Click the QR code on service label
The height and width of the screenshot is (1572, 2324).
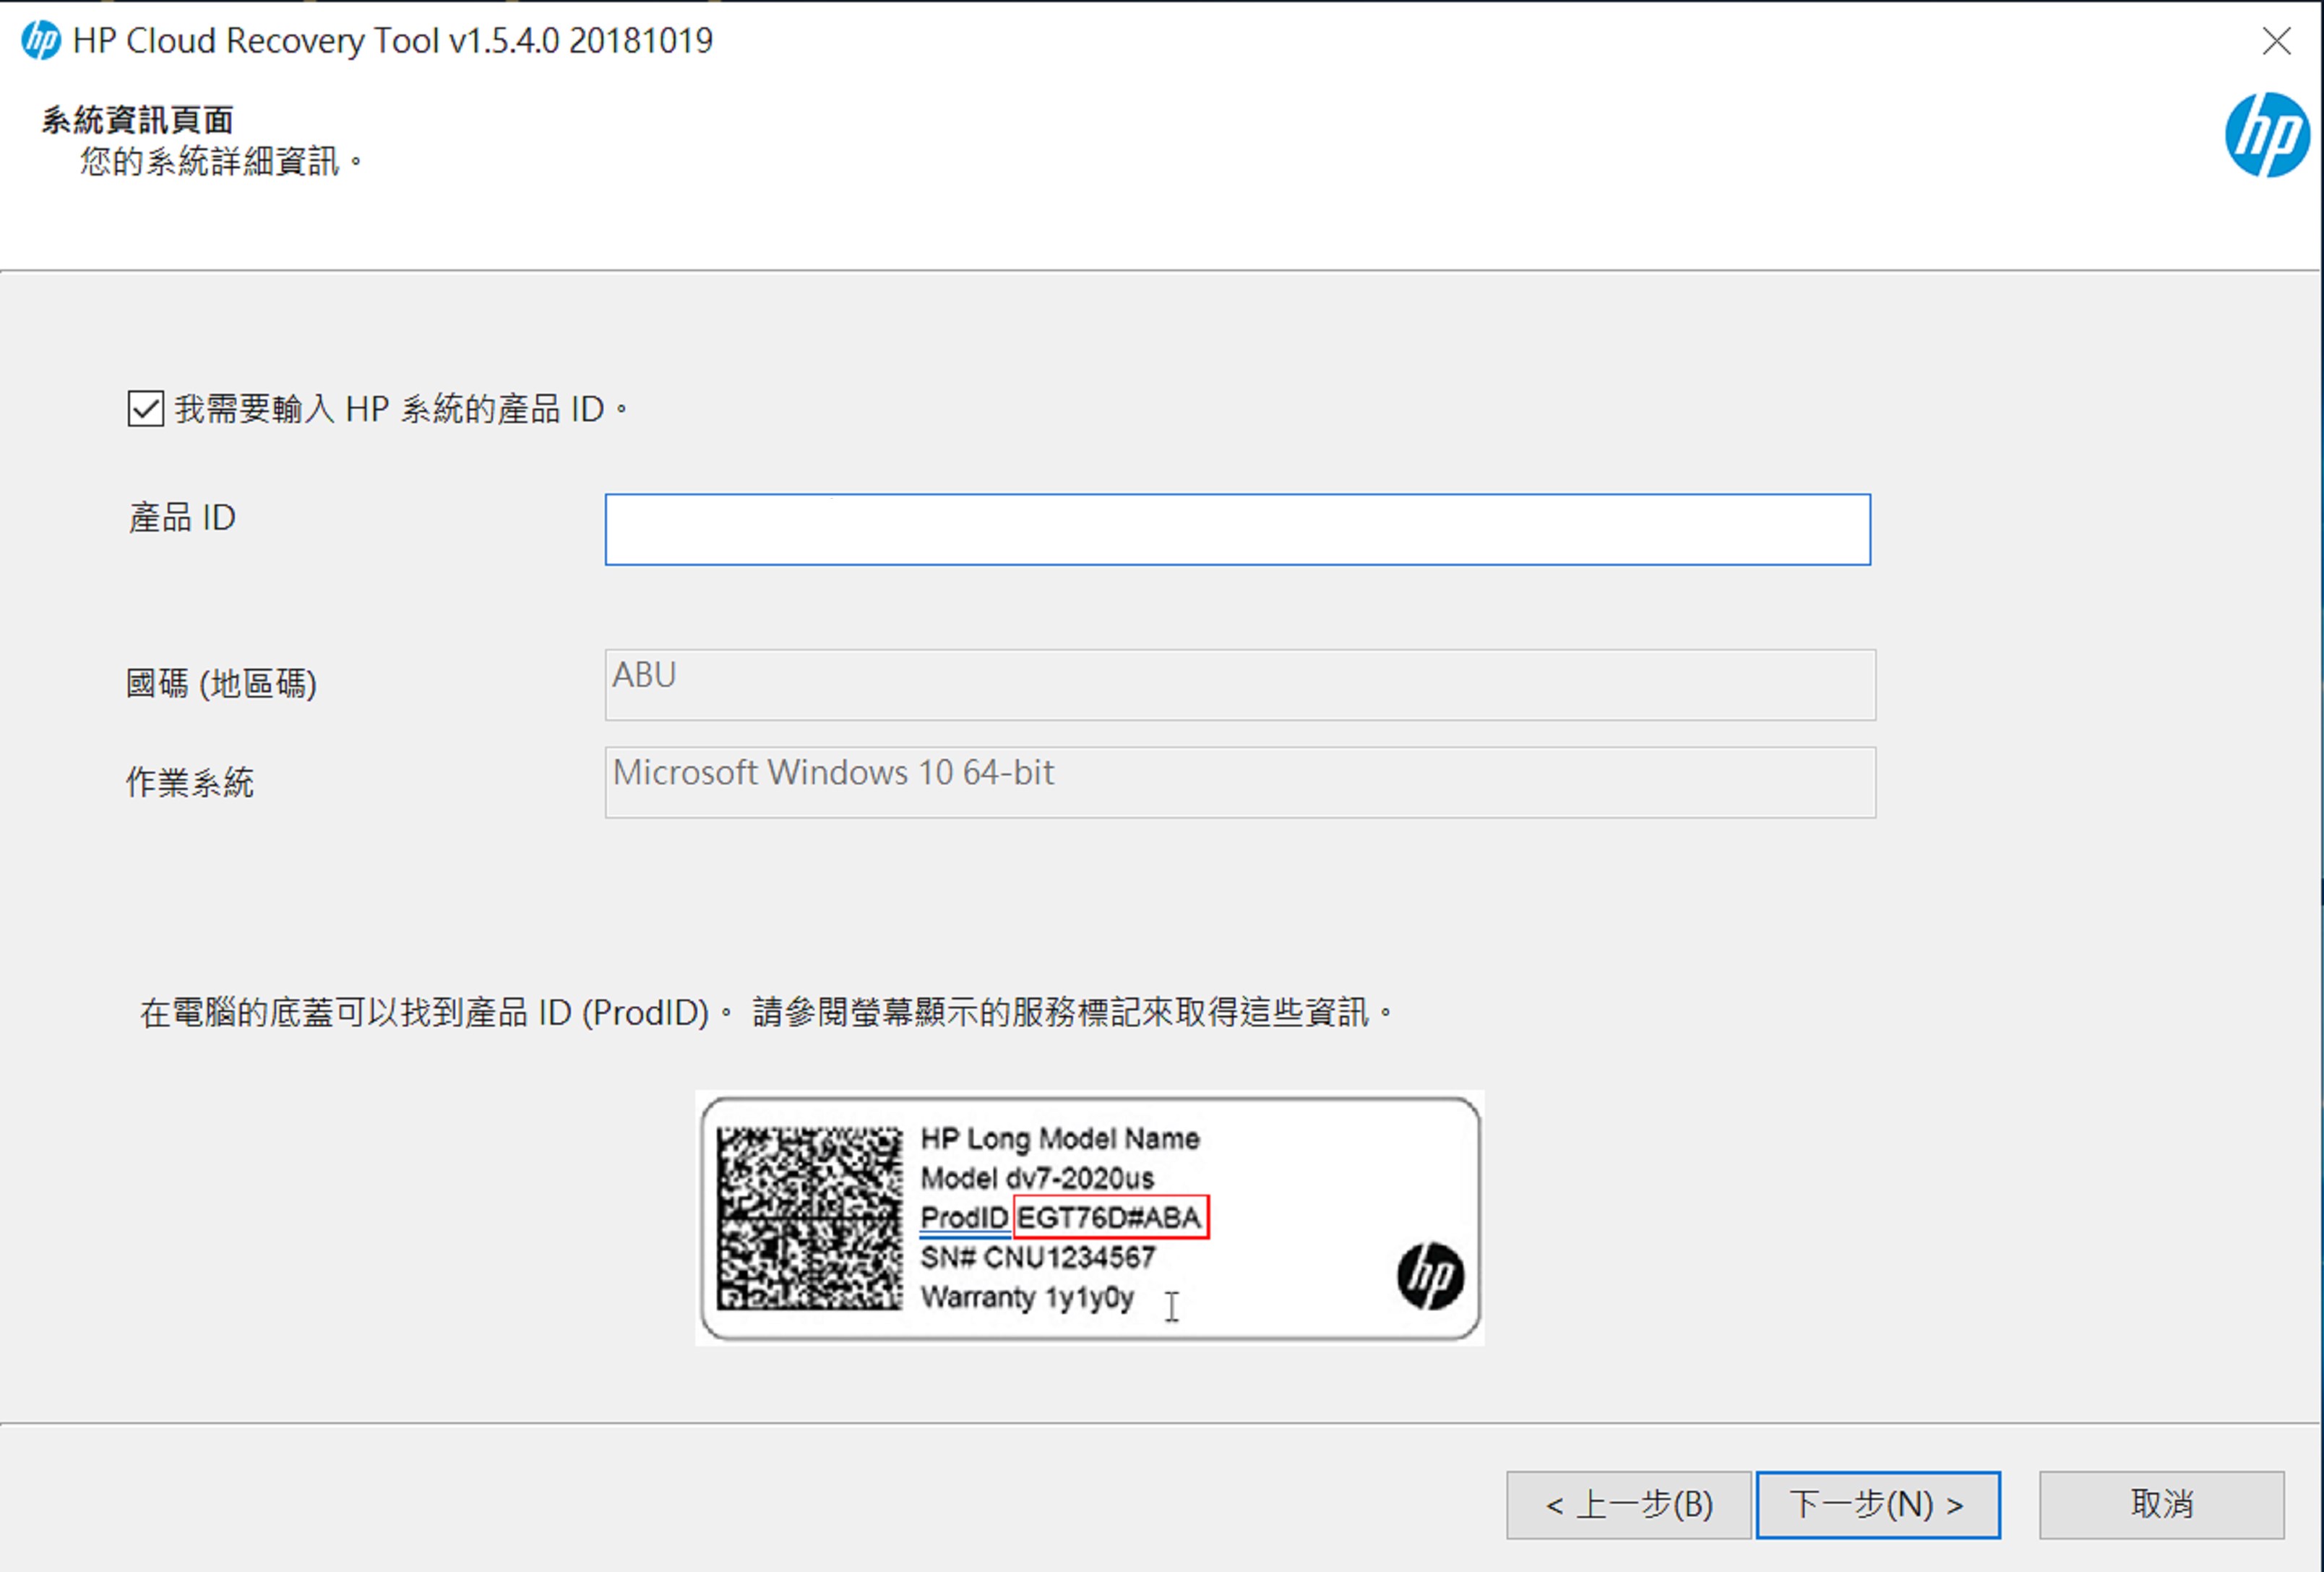click(809, 1218)
